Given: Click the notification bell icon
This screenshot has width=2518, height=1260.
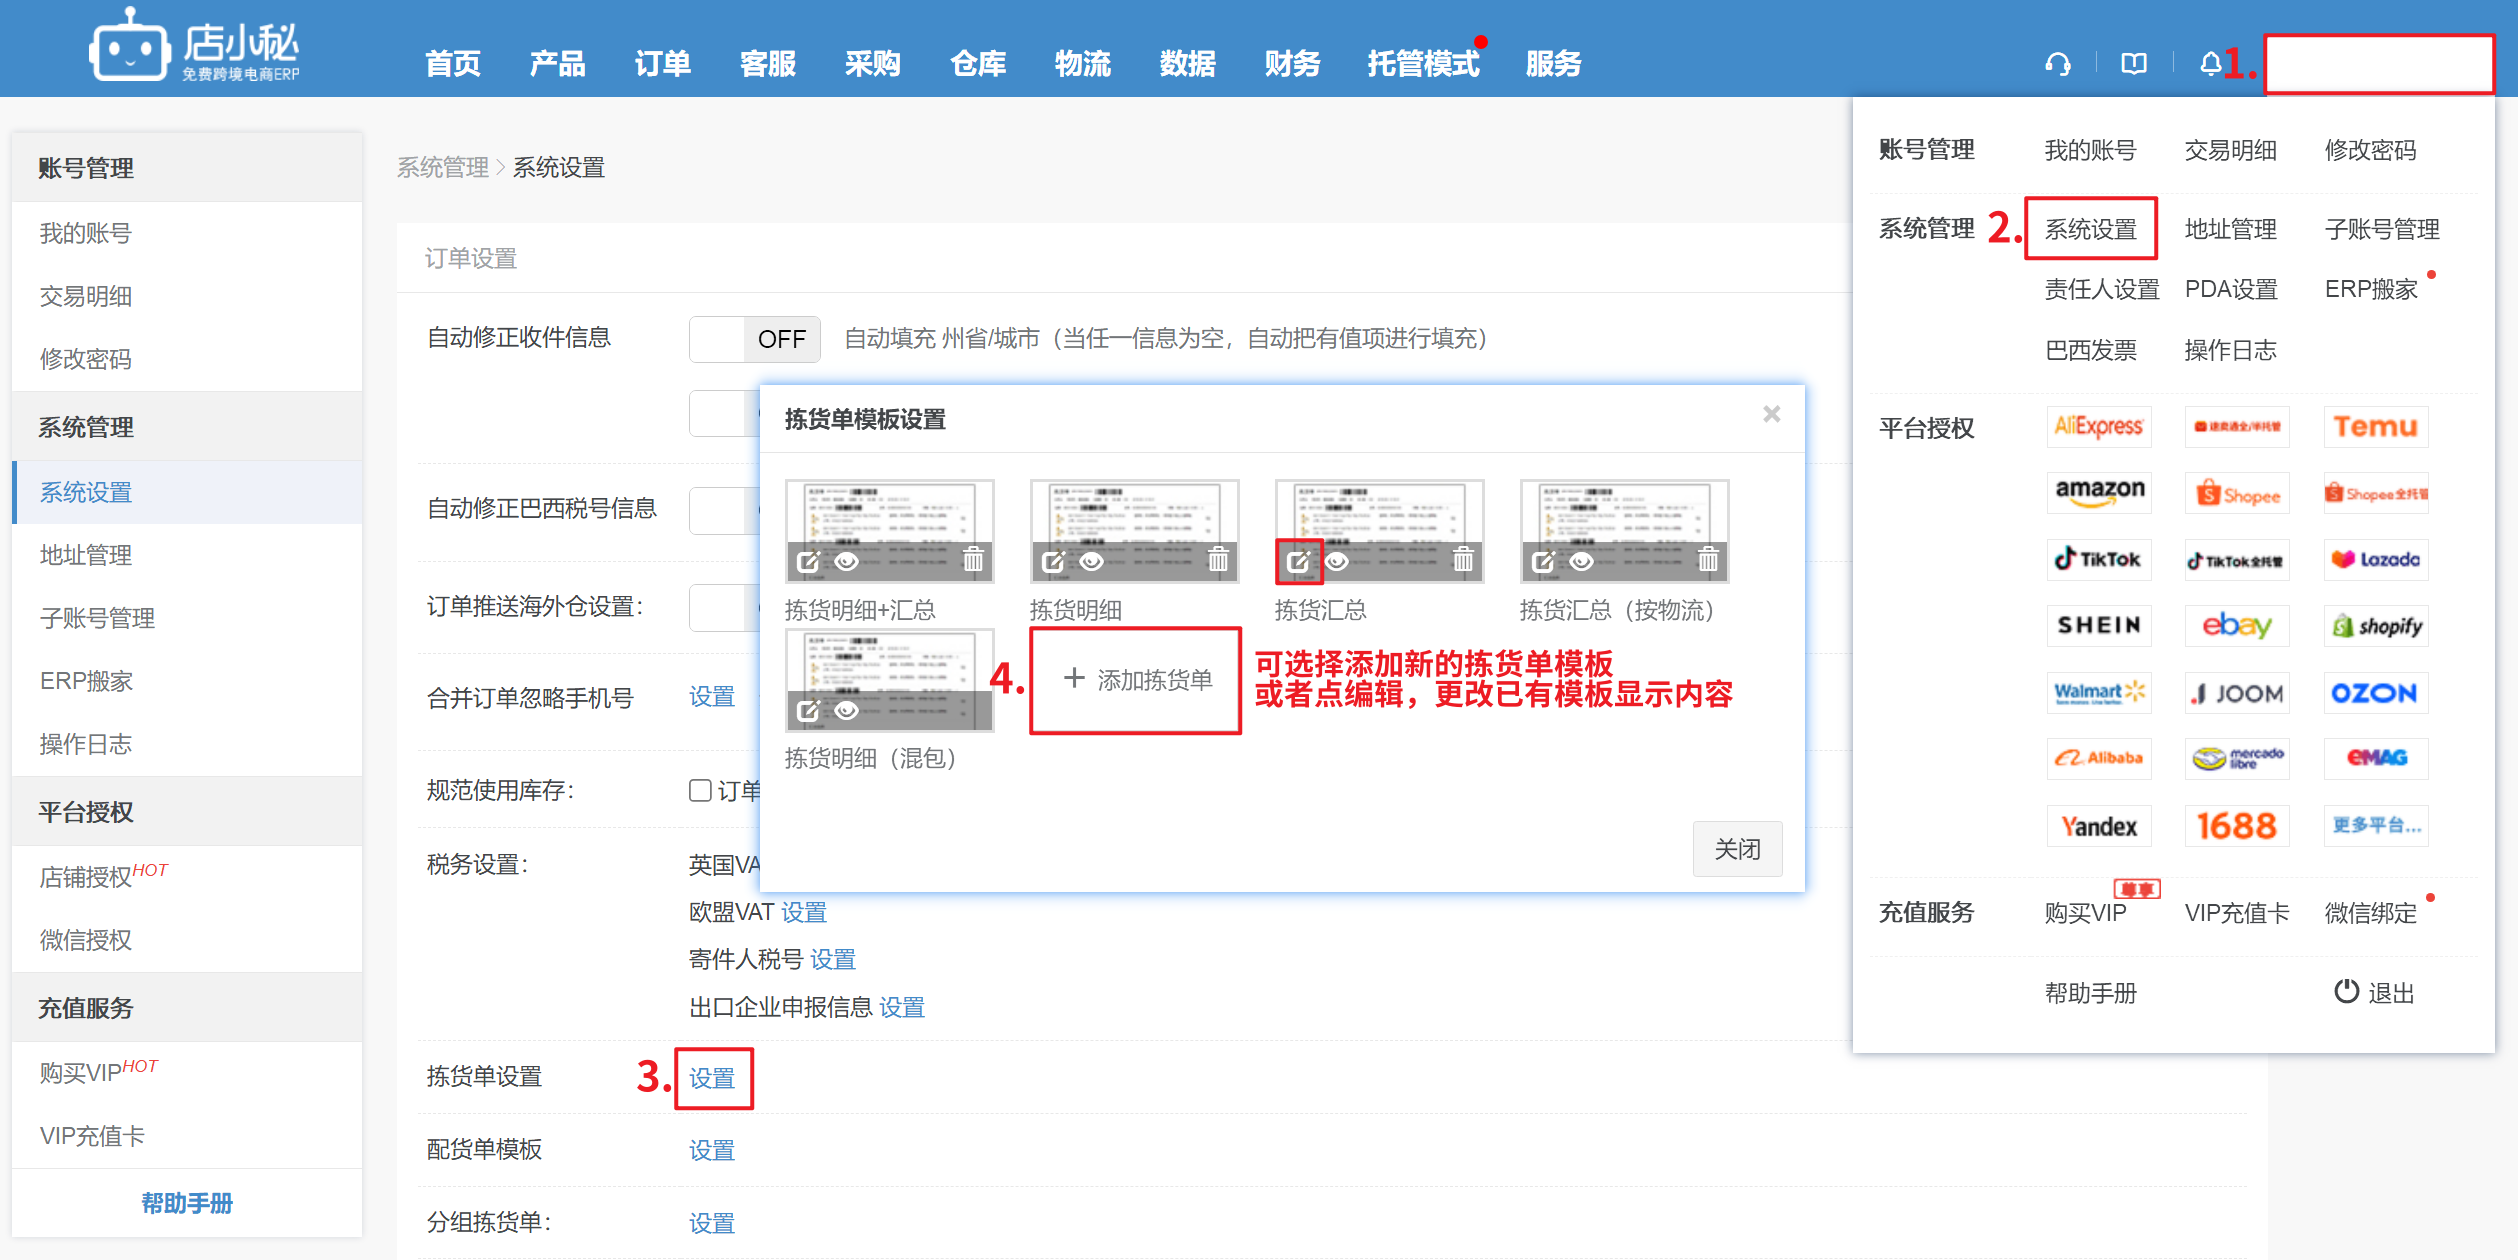Looking at the screenshot, I should pyautogui.click(x=2210, y=64).
